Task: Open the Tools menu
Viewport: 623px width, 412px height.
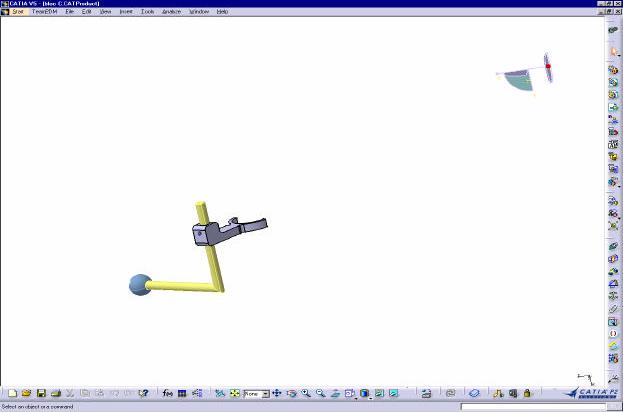Action: pyautogui.click(x=148, y=11)
